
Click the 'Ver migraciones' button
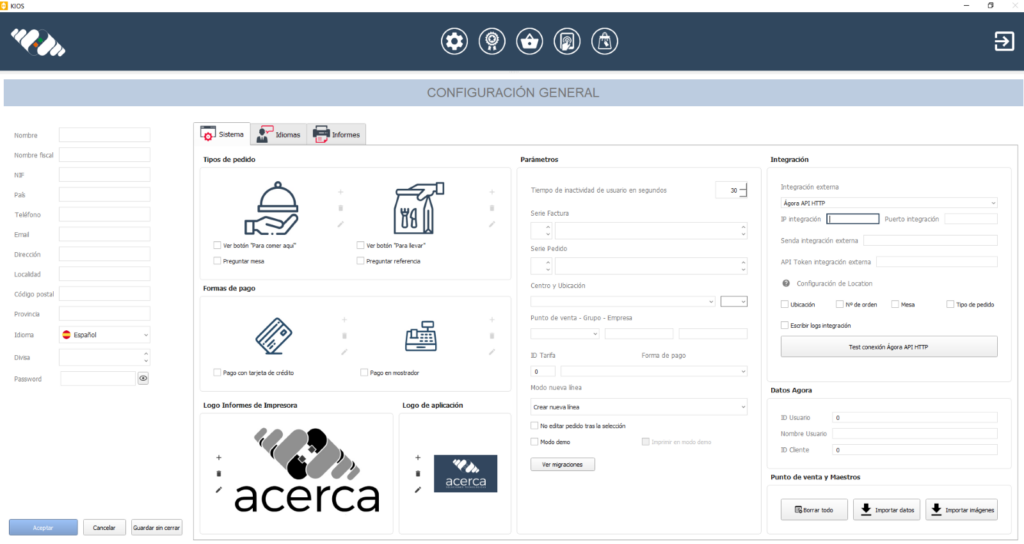[562, 464]
